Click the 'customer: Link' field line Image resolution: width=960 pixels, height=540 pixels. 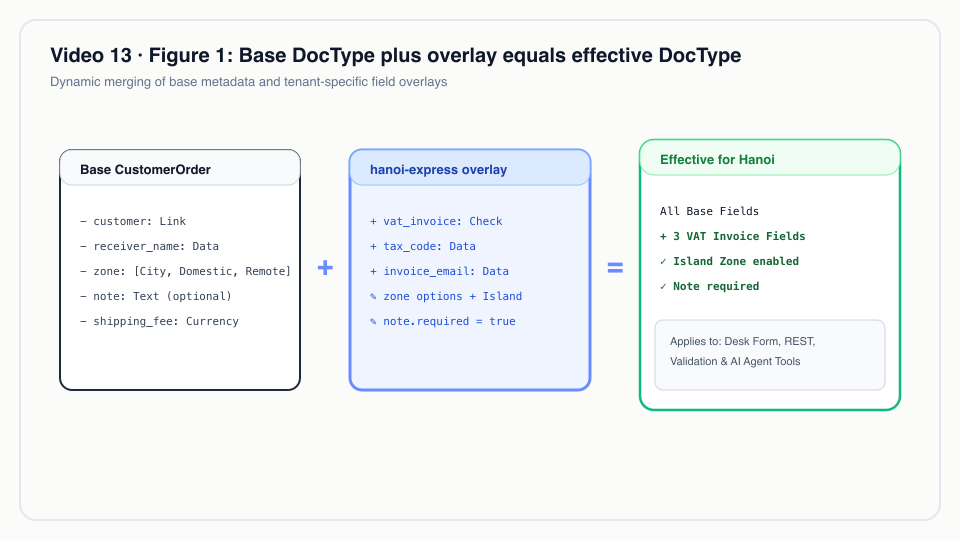pos(133,222)
